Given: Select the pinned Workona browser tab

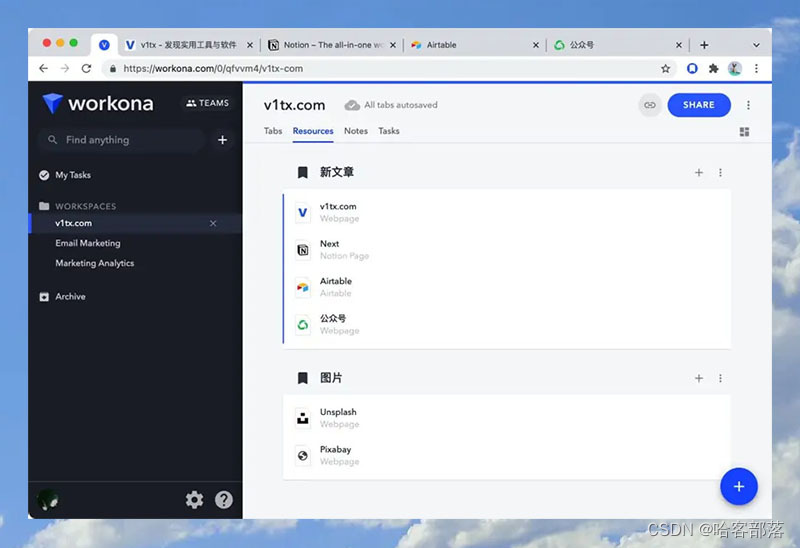Looking at the screenshot, I should [x=104, y=45].
